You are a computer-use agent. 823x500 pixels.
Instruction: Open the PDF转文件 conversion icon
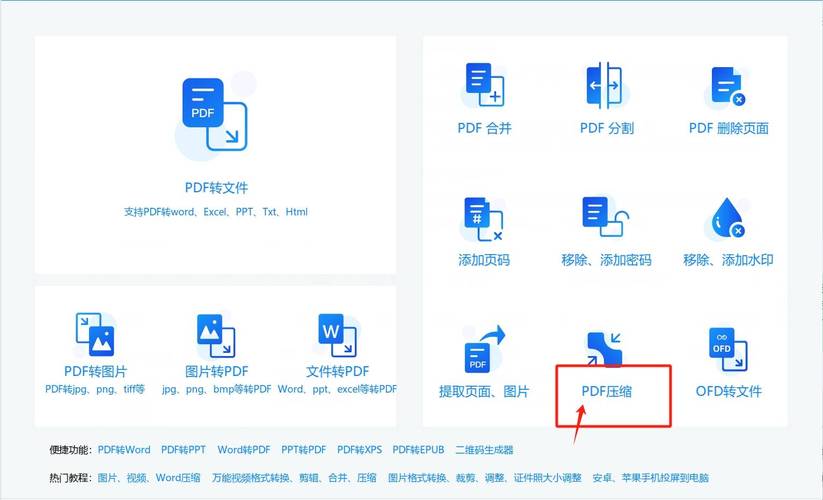215,114
